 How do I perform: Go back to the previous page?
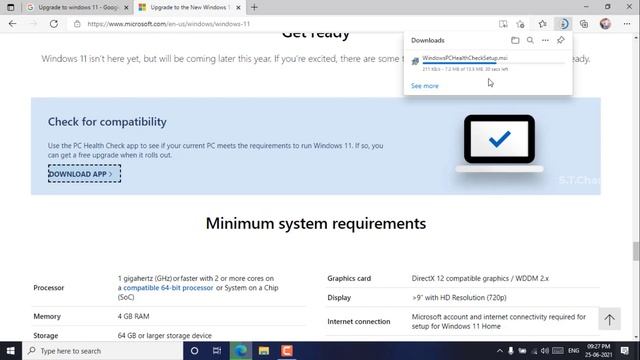12,24
